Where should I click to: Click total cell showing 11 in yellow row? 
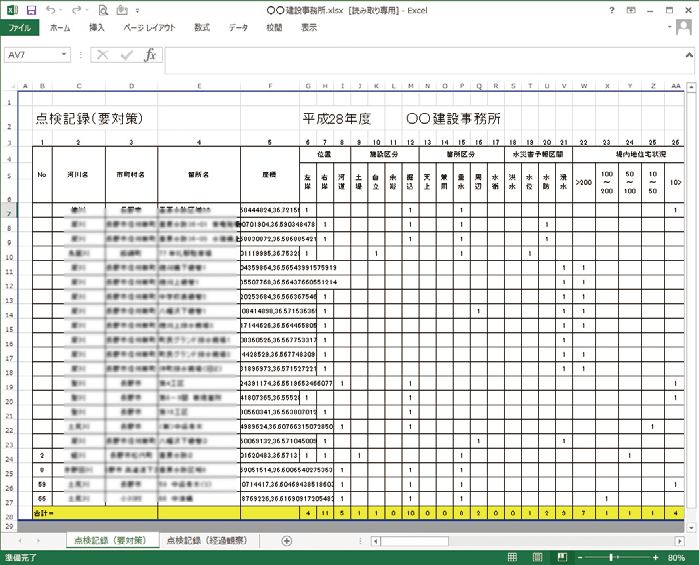tap(325, 513)
